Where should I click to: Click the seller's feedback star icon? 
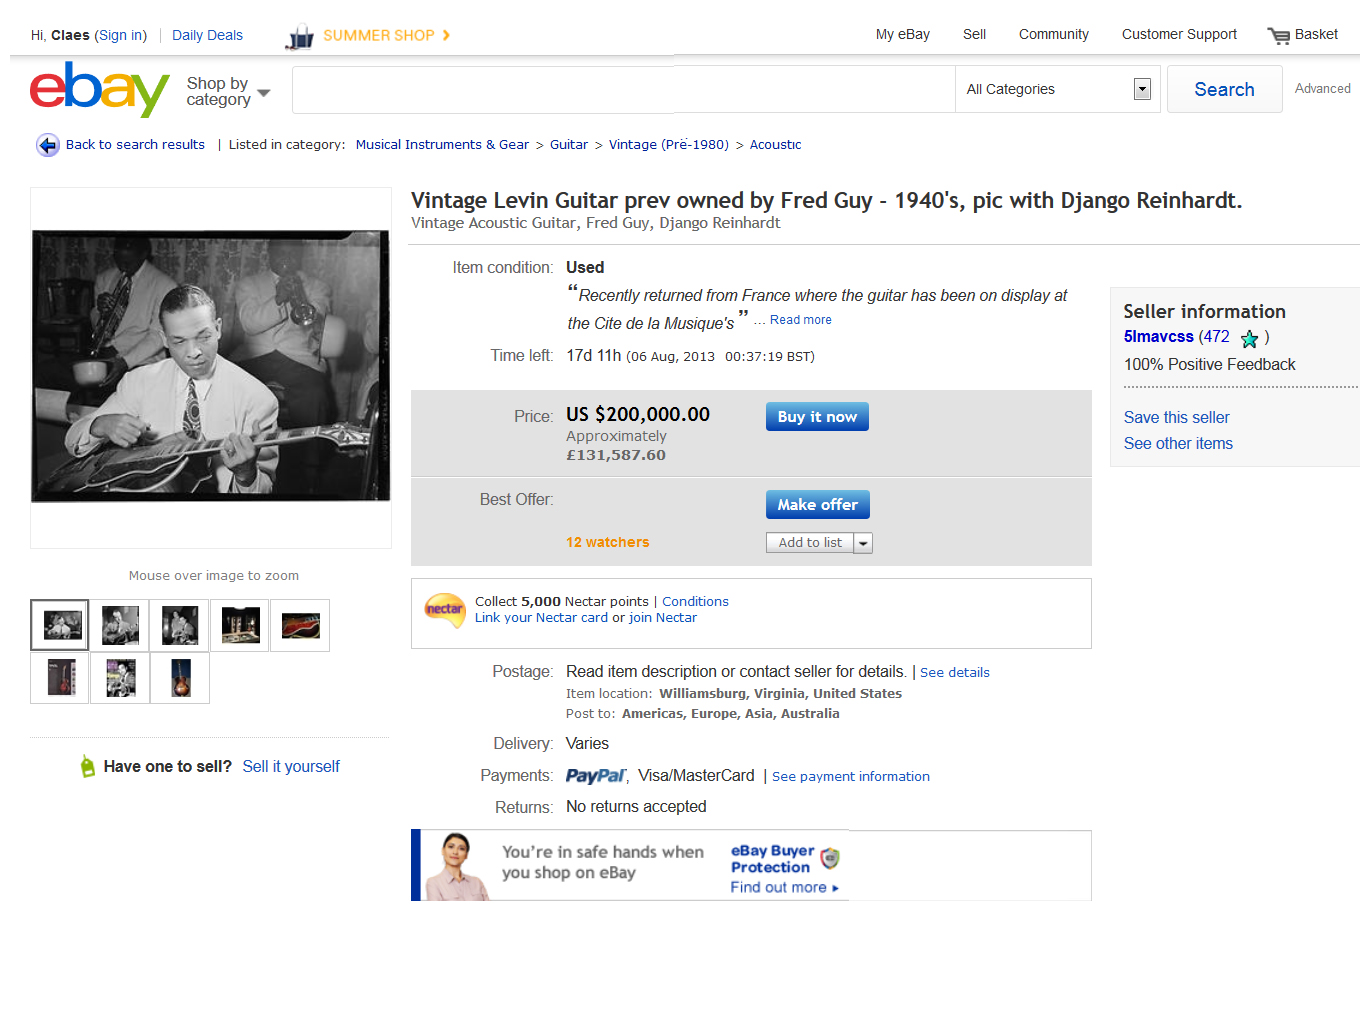coord(1249,339)
